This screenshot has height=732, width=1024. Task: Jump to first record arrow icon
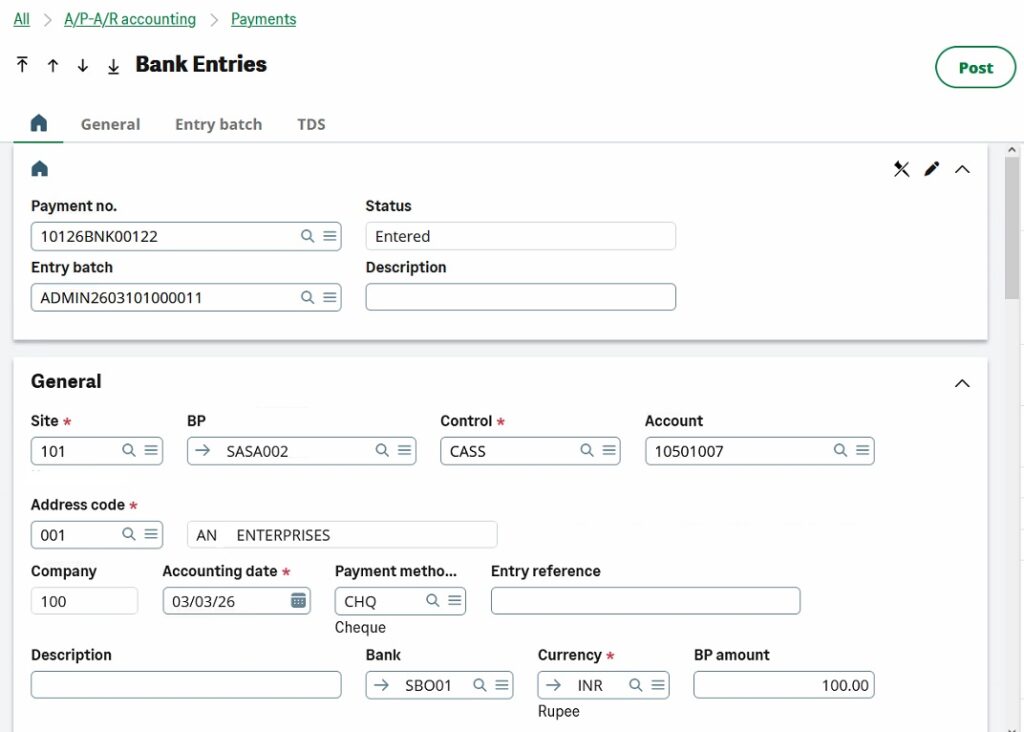pyautogui.click(x=22, y=65)
